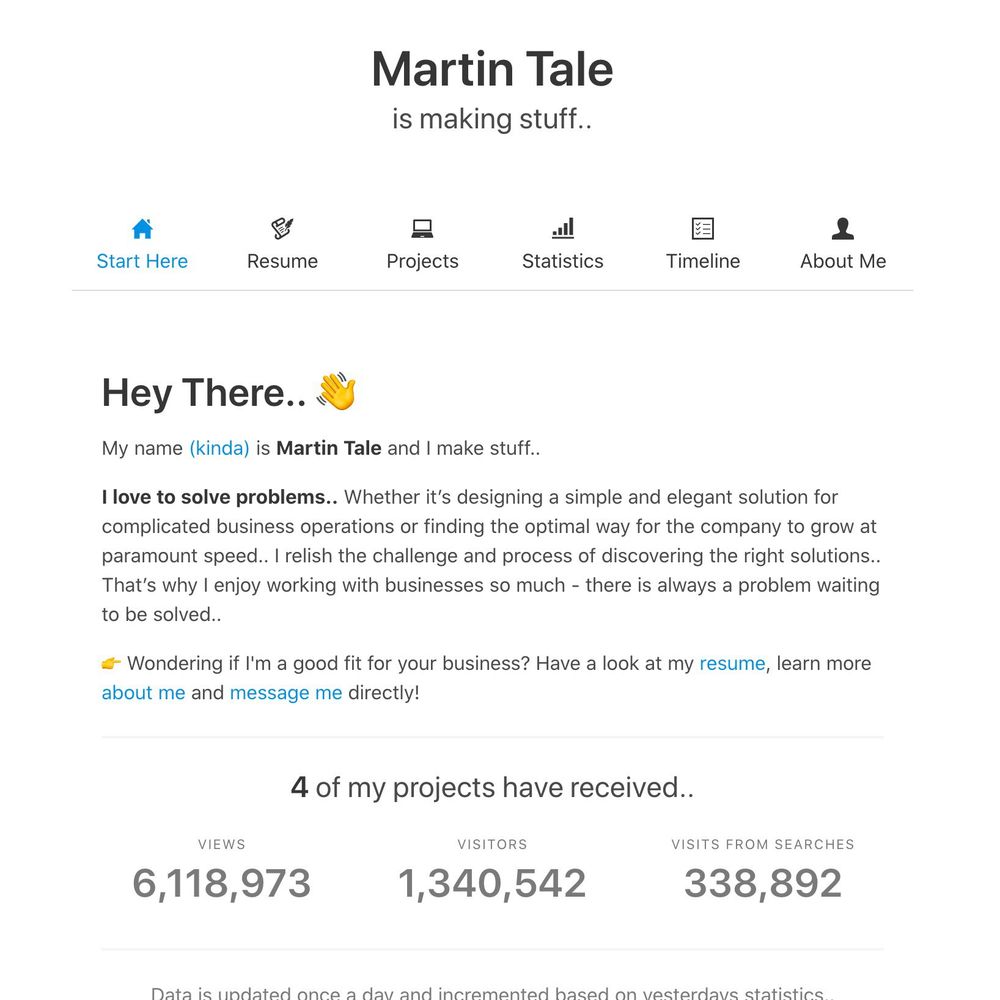Follow the "resume" link in paragraph
1000x1000 pixels.
[x=732, y=663]
